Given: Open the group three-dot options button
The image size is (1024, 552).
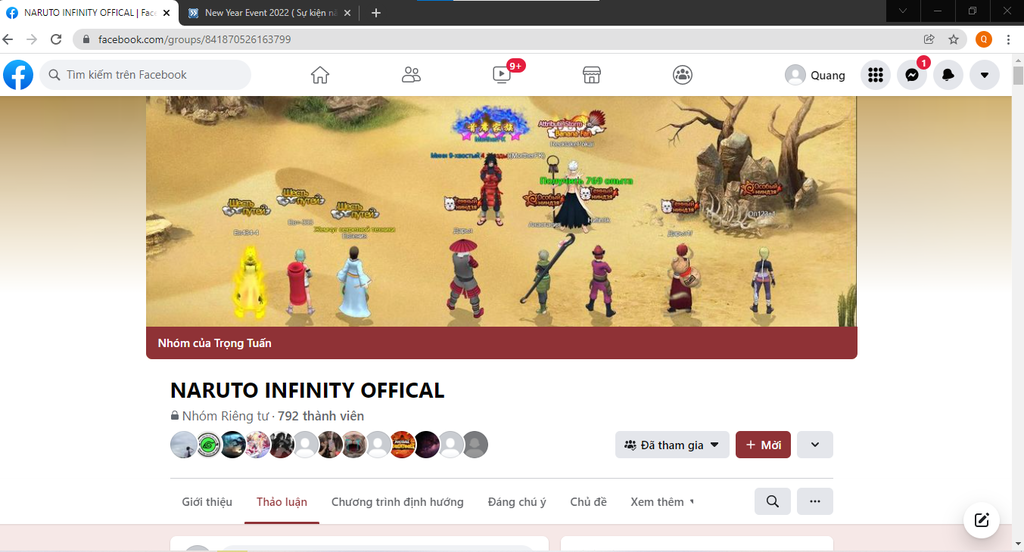Looking at the screenshot, I should [815, 502].
